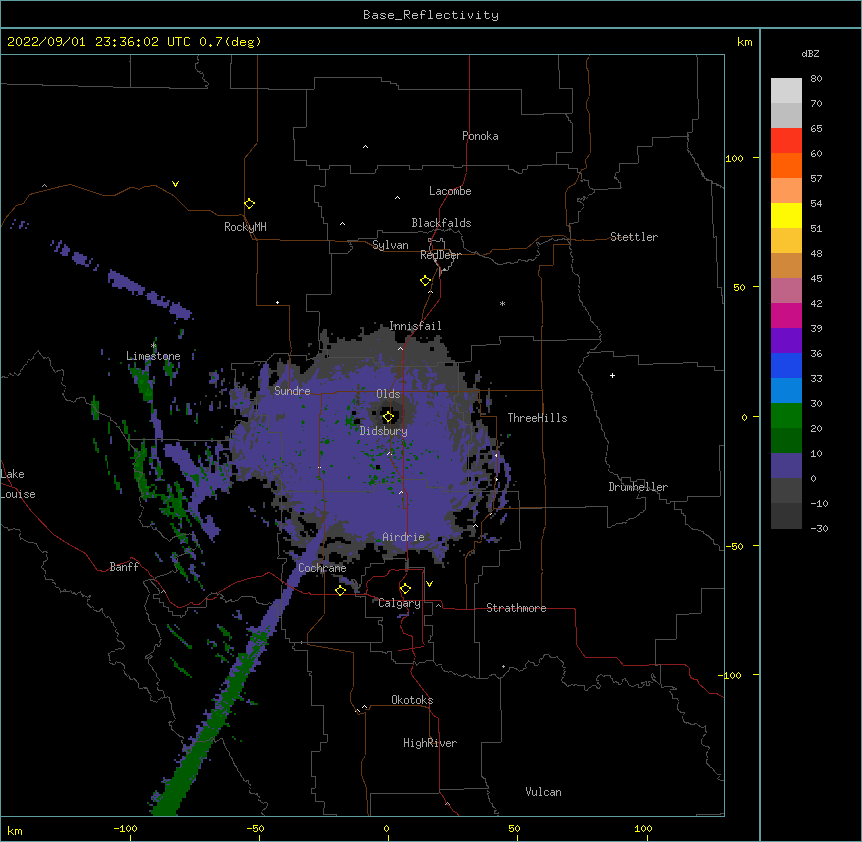Select the Sundre city label
The height and width of the screenshot is (842, 862).
tap(292, 391)
